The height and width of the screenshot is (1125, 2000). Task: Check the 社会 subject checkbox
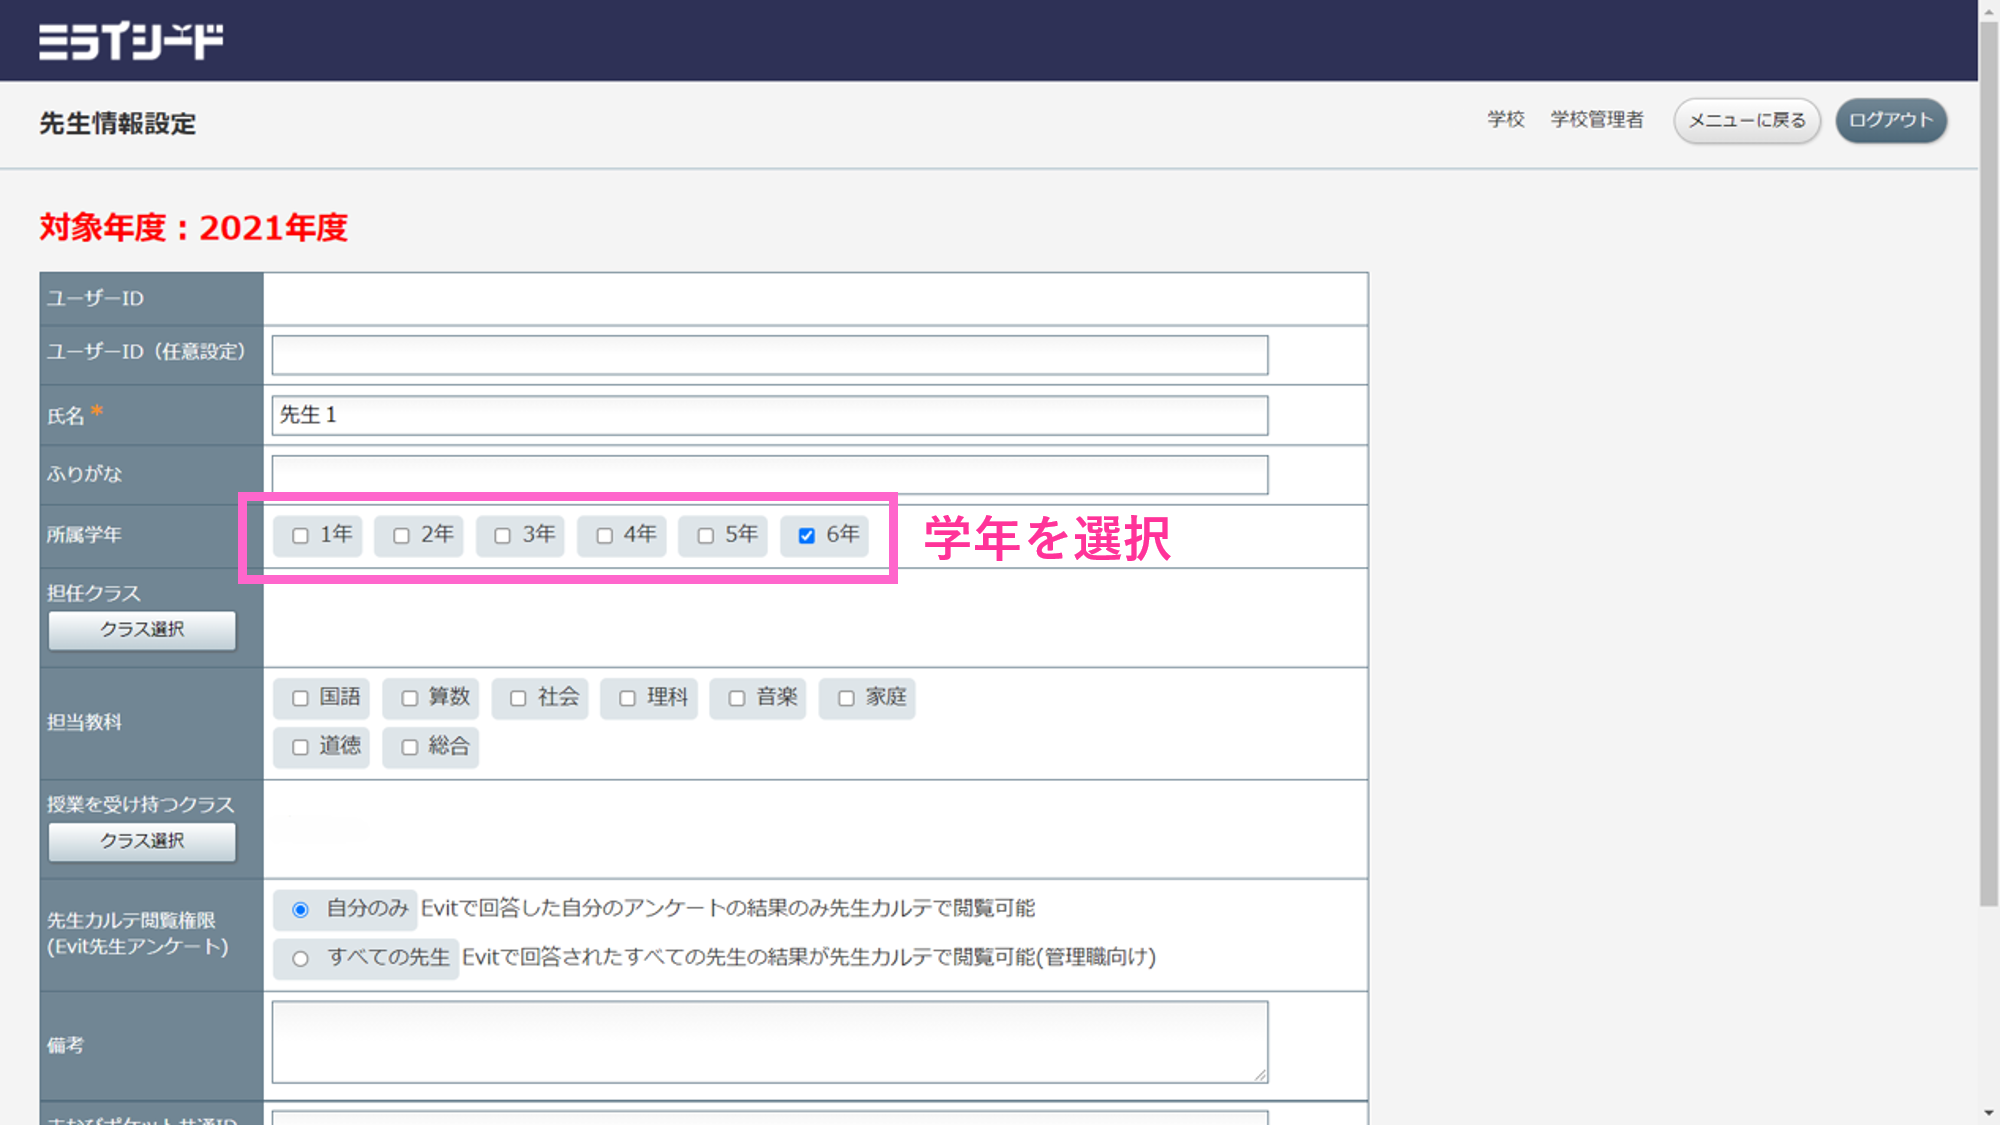pos(518,698)
